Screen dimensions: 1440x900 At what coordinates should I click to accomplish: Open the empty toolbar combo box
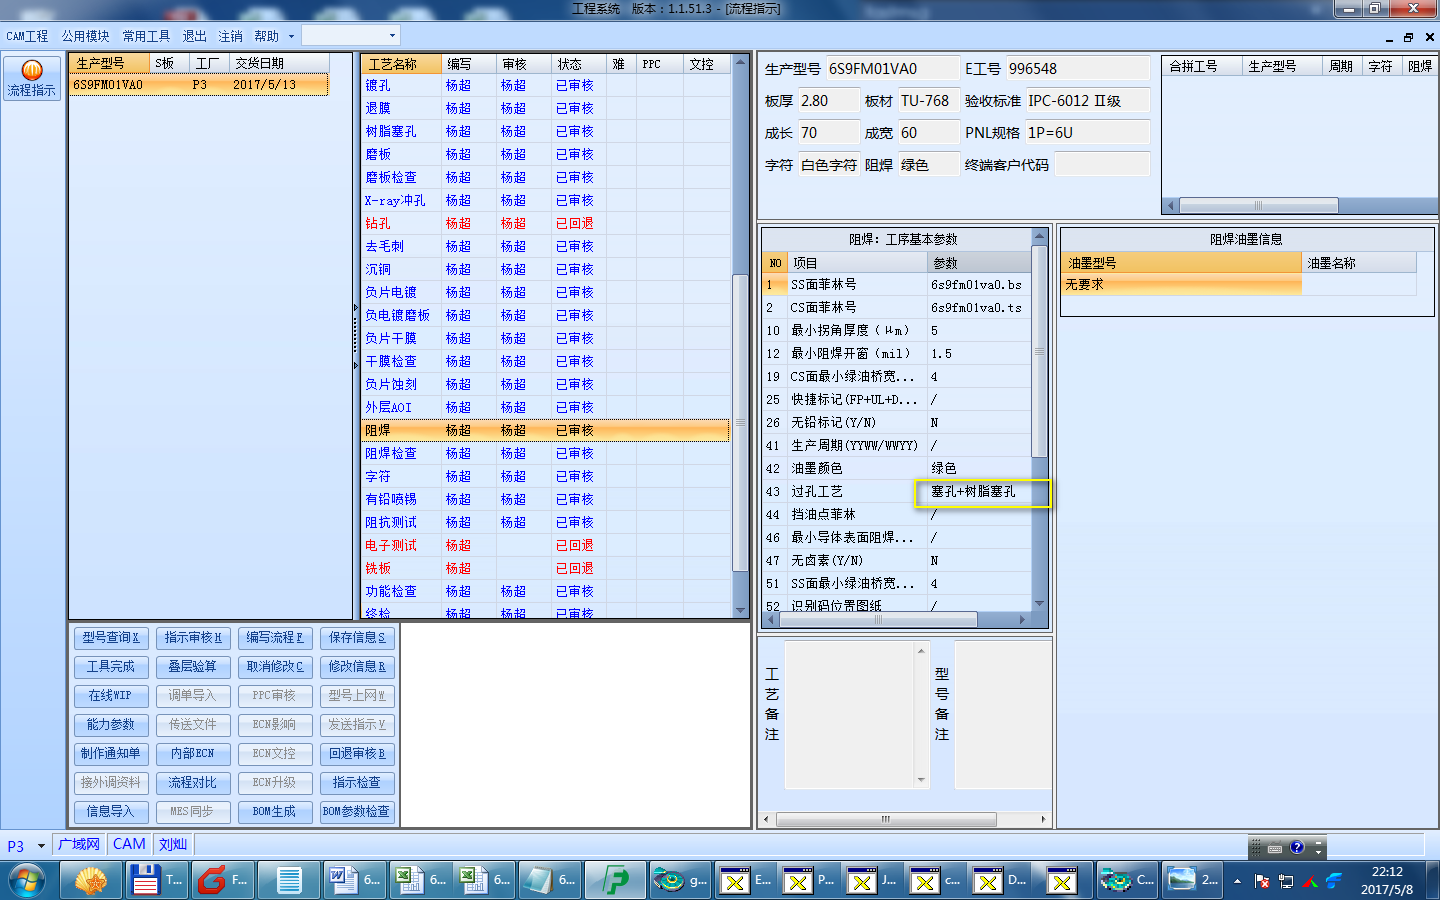coord(351,35)
